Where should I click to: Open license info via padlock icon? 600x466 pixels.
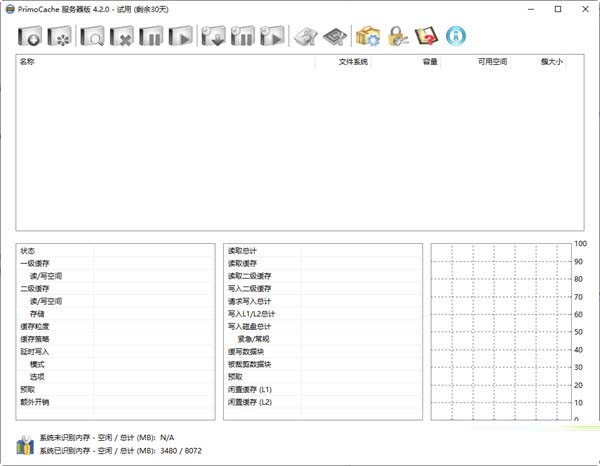tap(397, 38)
